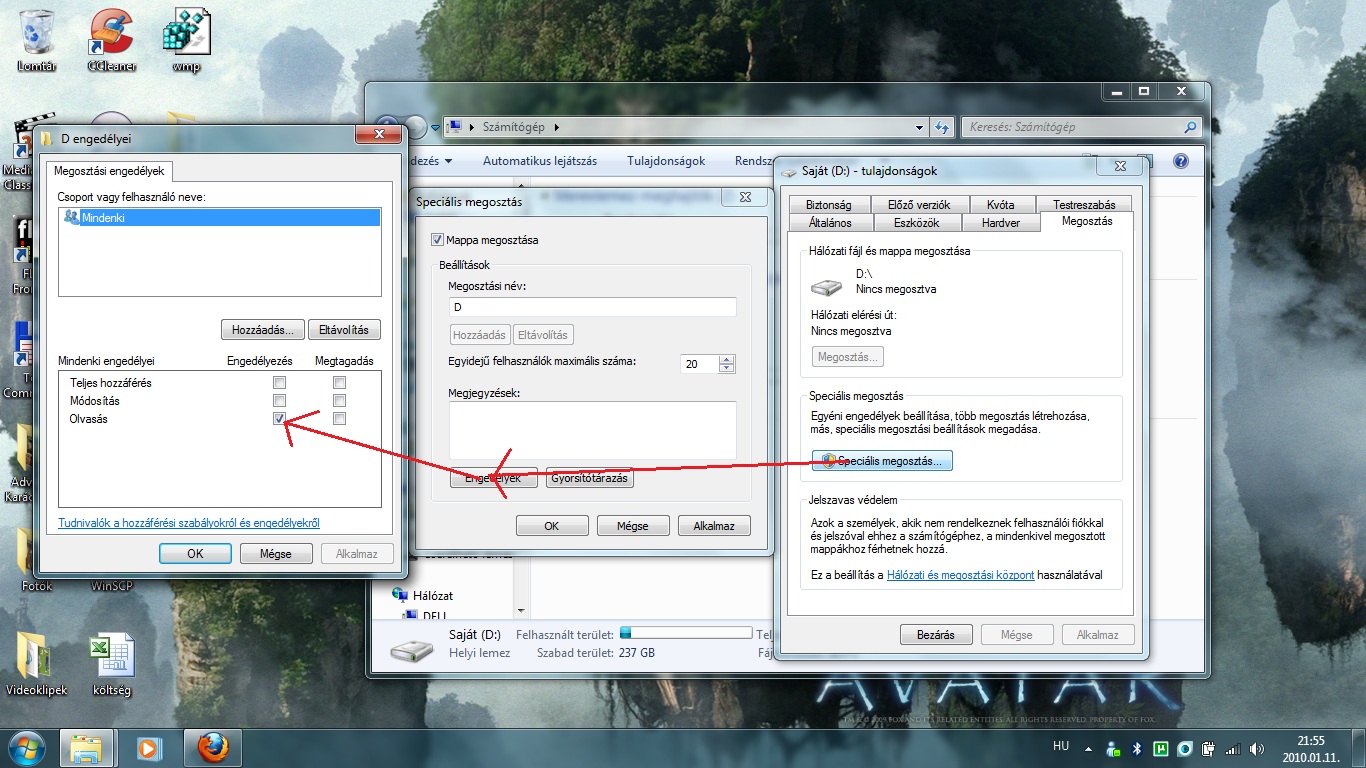1366x768 pixels.
Task: Click the Explorer help question mark icon
Action: tap(1181, 161)
